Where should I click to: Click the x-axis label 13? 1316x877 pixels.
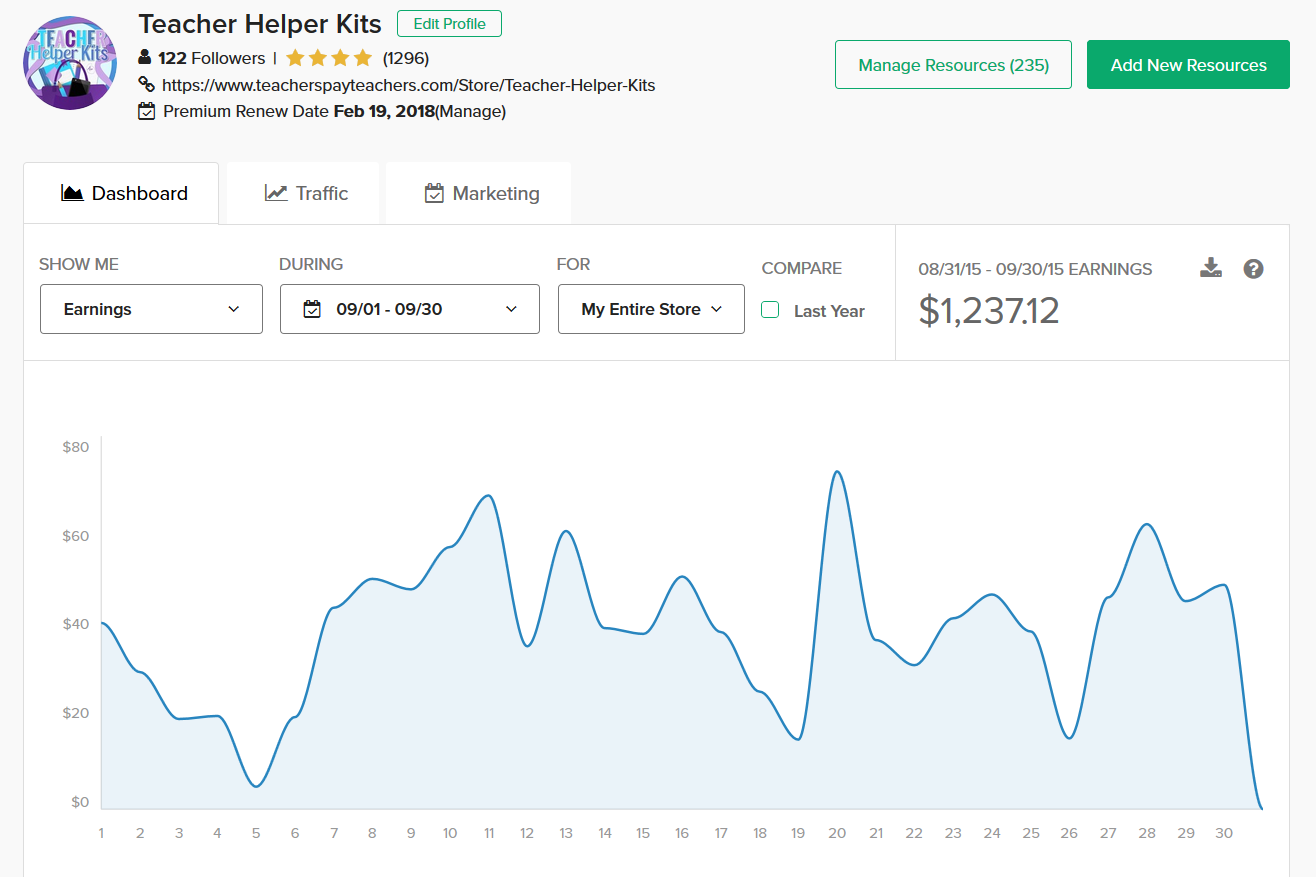pos(566,833)
